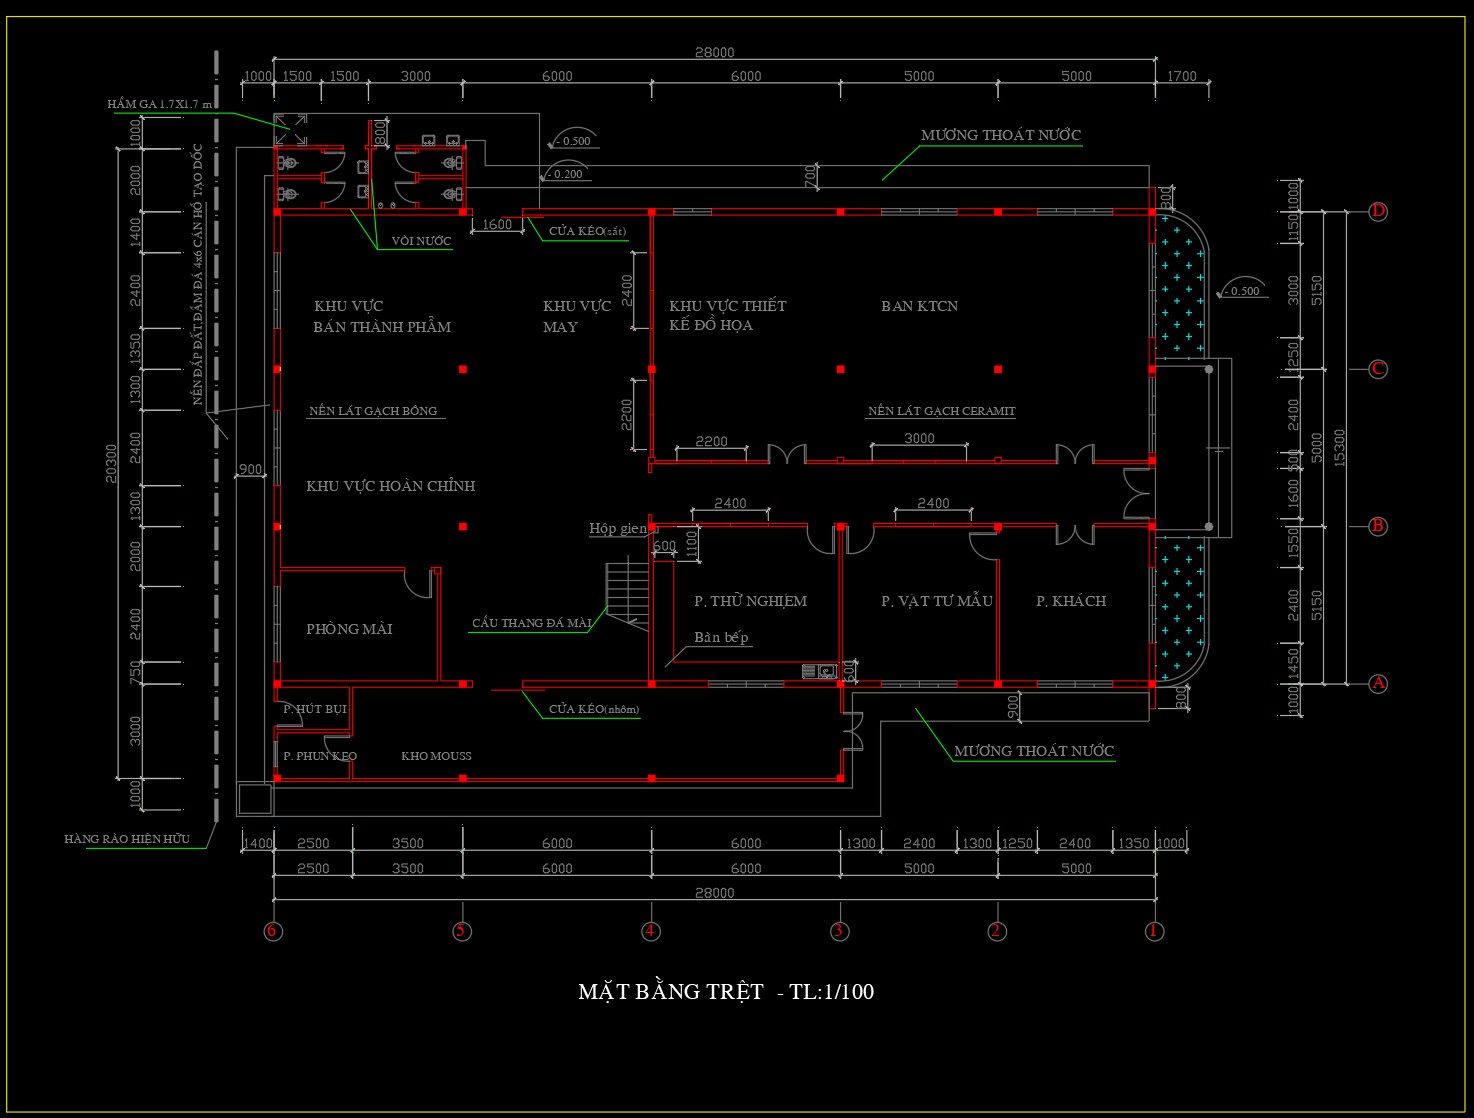The width and height of the screenshot is (1474, 1118).
Task: Select the KHU VỰC BÁN THÀNH PHẨM label
Action: pyautogui.click(x=382, y=316)
